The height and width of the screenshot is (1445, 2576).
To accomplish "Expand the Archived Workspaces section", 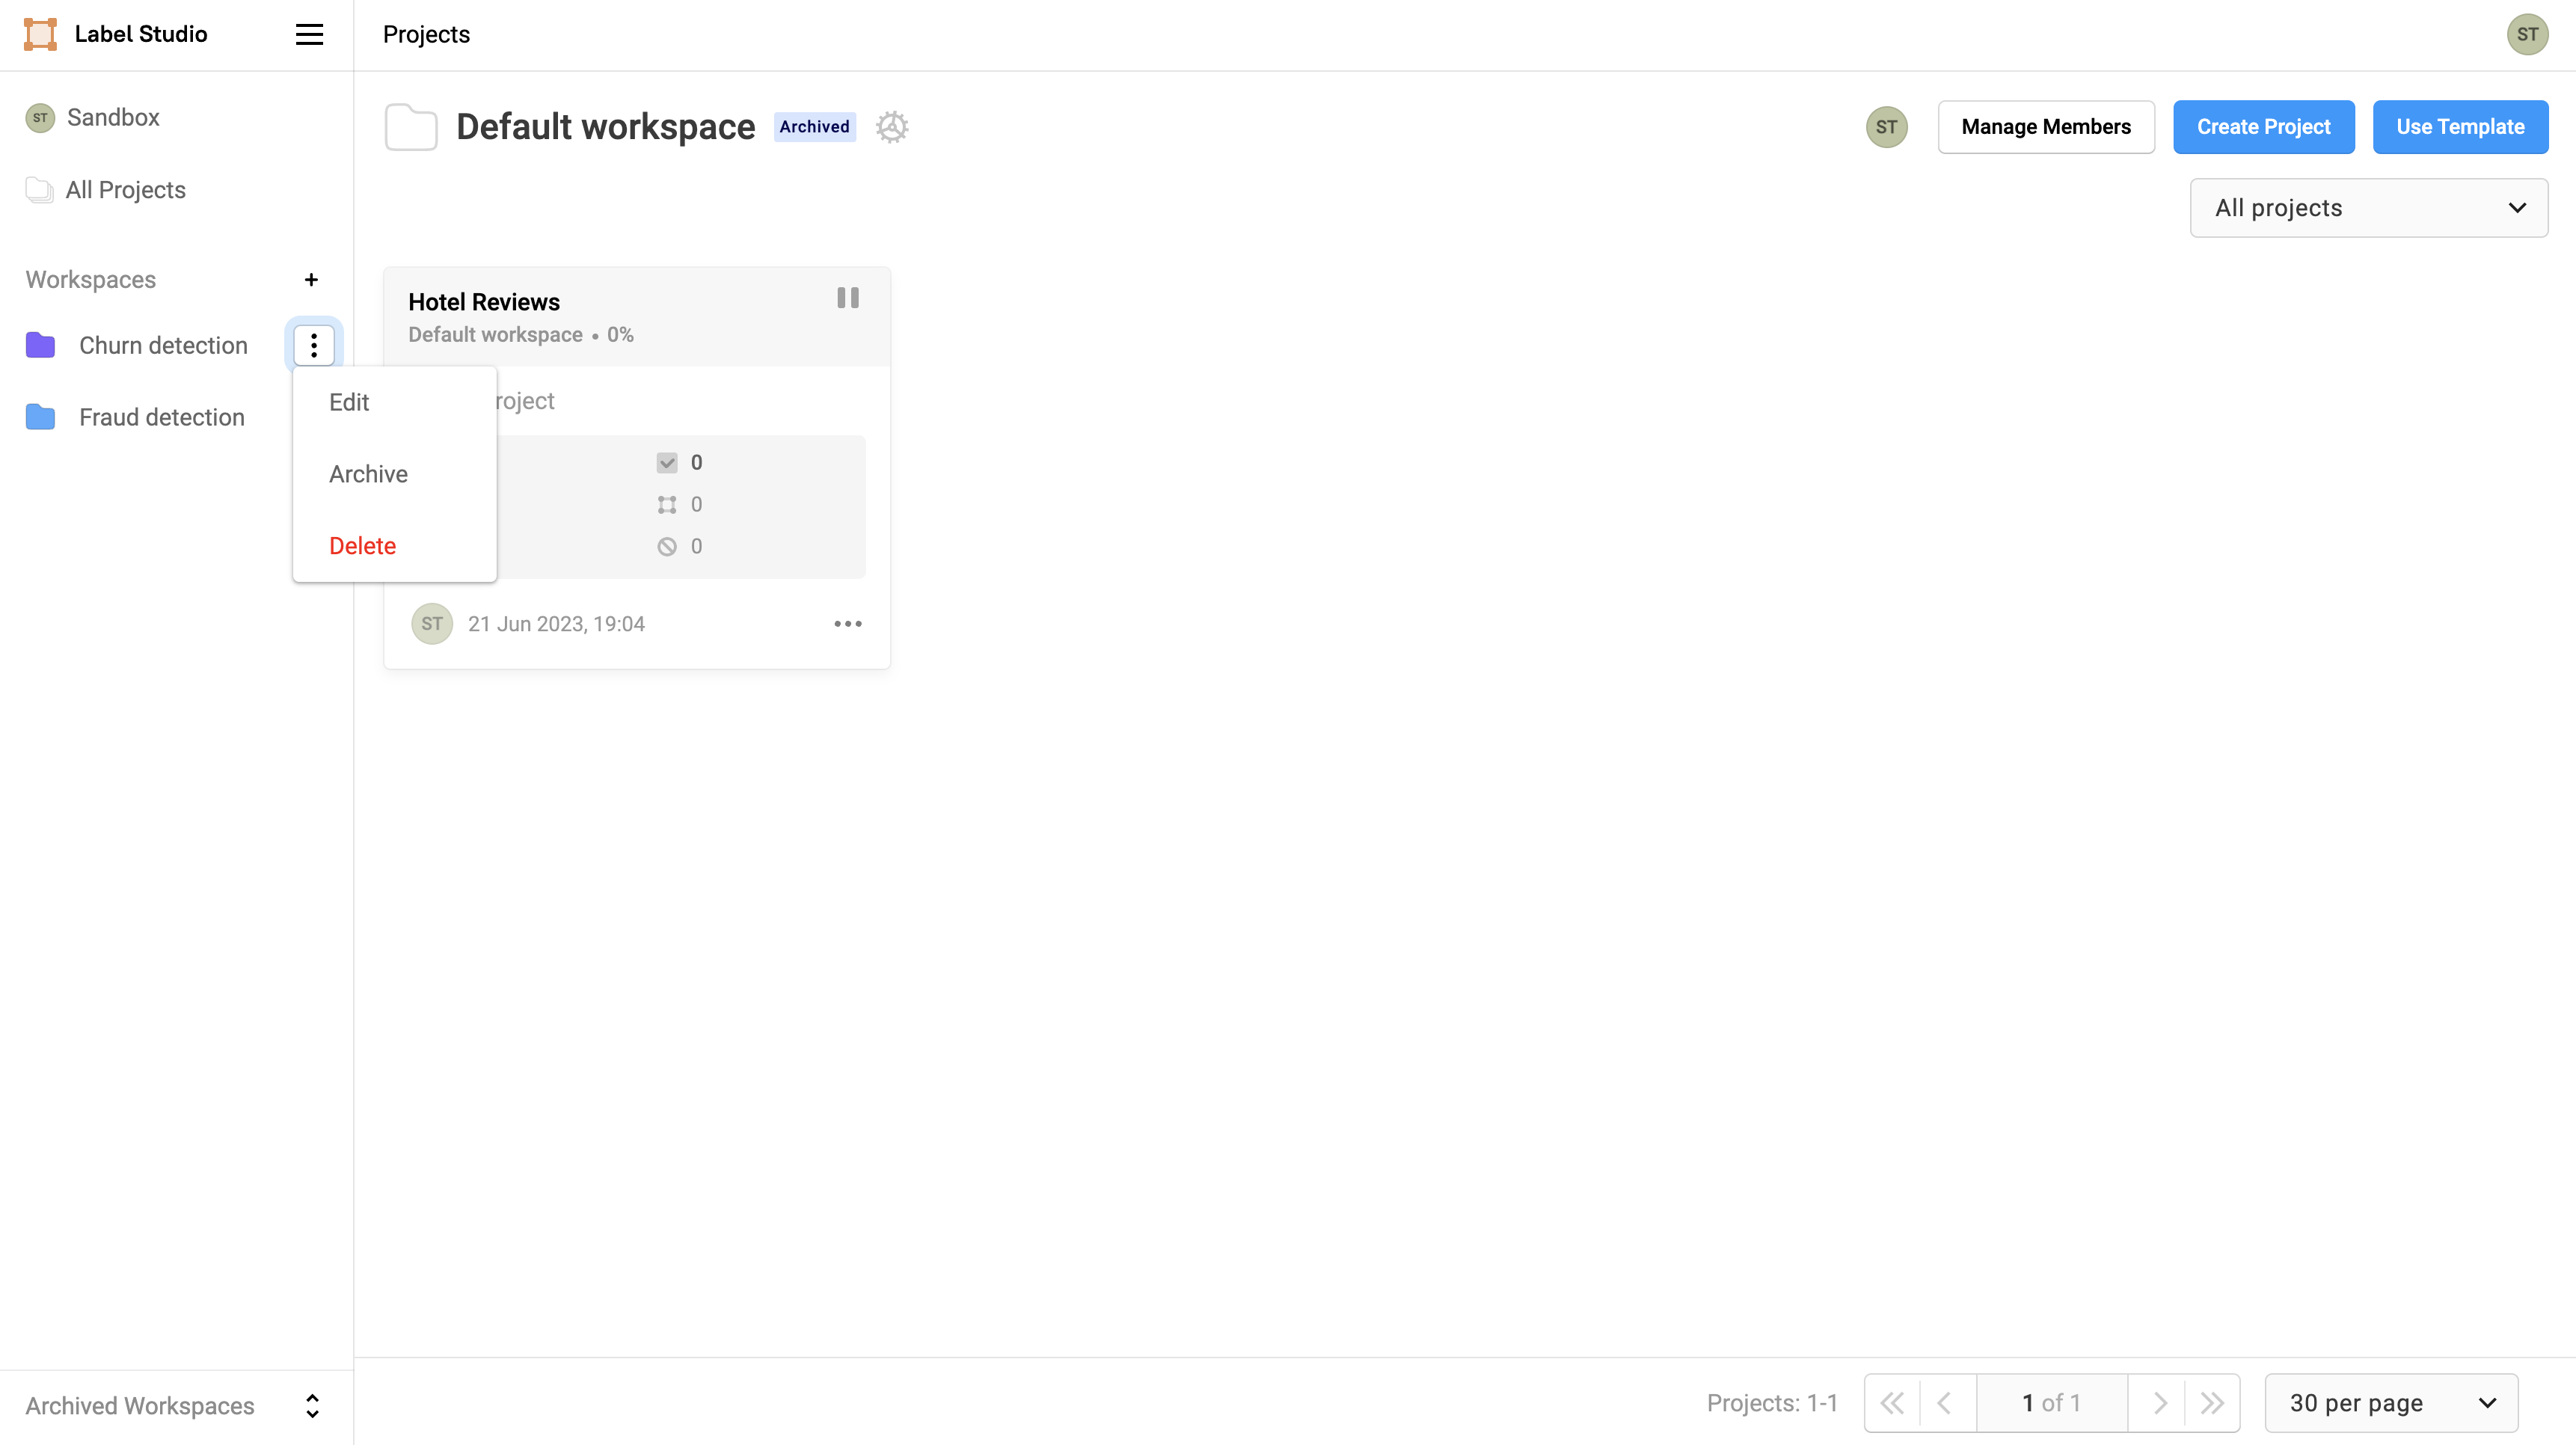I will click(x=312, y=1406).
